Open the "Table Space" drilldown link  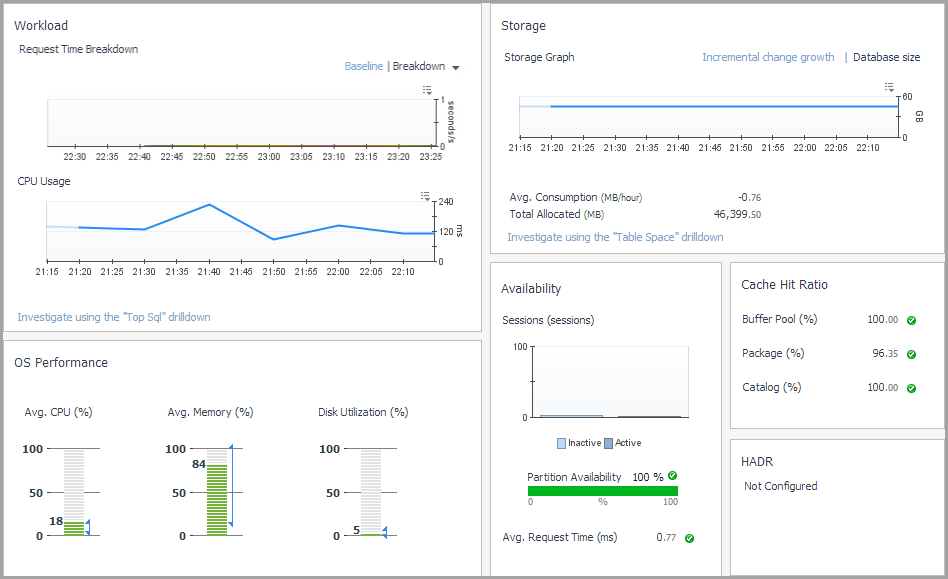click(x=615, y=237)
